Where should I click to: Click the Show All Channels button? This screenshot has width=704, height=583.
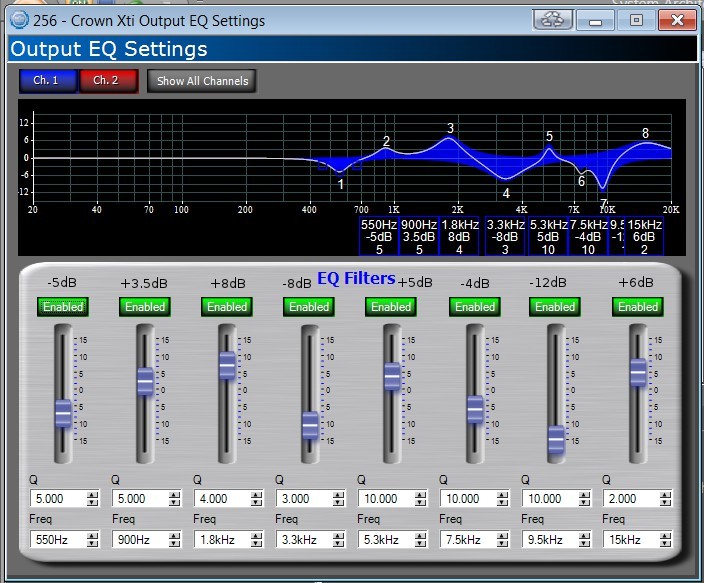202,81
